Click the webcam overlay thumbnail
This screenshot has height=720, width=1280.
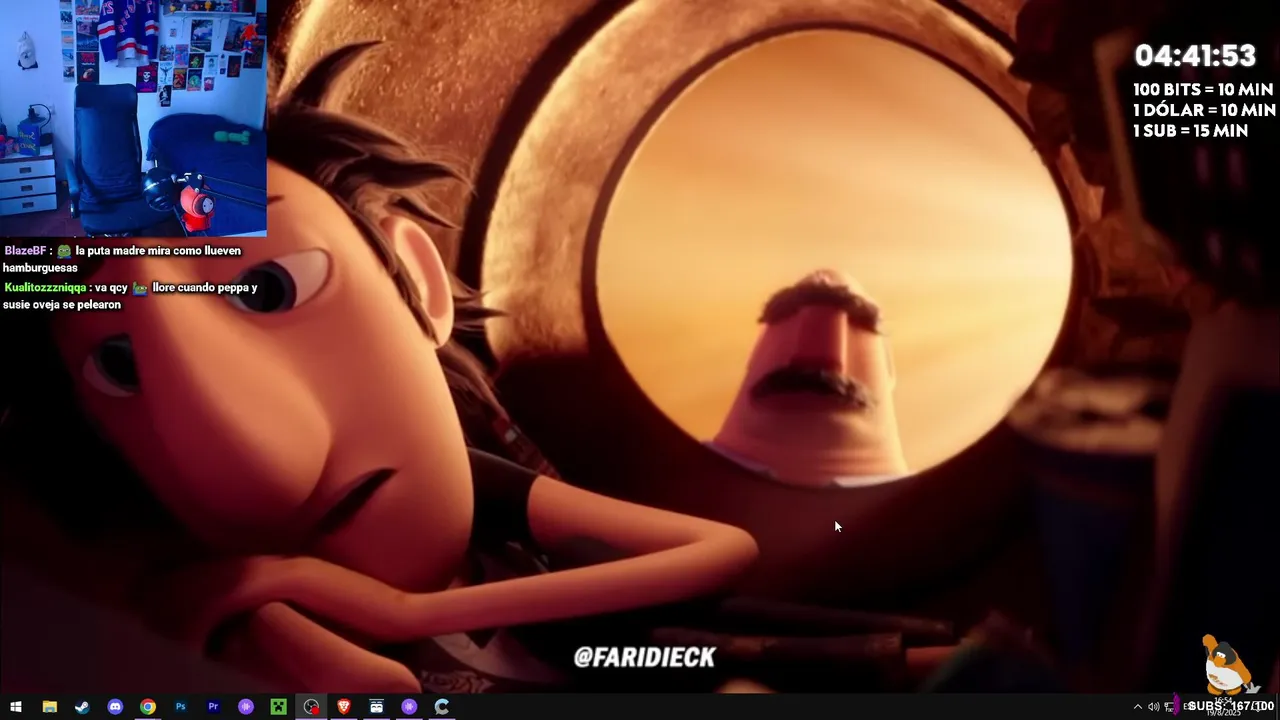tap(133, 118)
